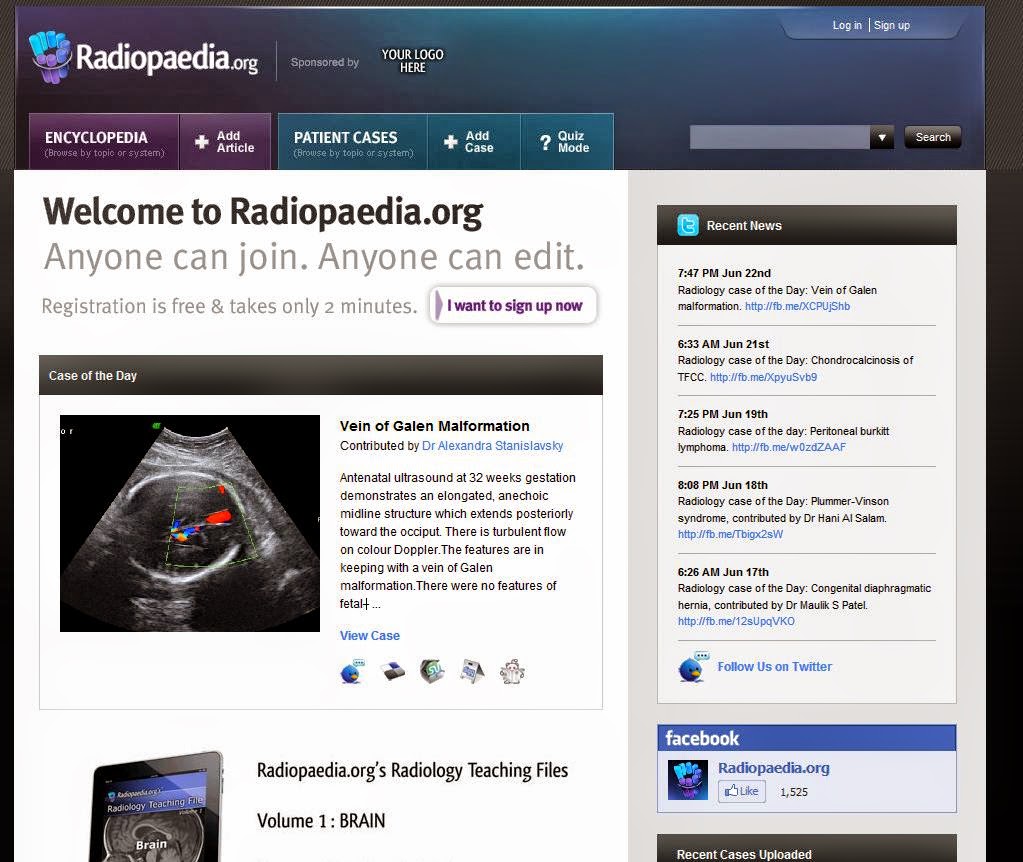Like the Radiopaedia.org Facebook page
1023x862 pixels.
[741, 791]
